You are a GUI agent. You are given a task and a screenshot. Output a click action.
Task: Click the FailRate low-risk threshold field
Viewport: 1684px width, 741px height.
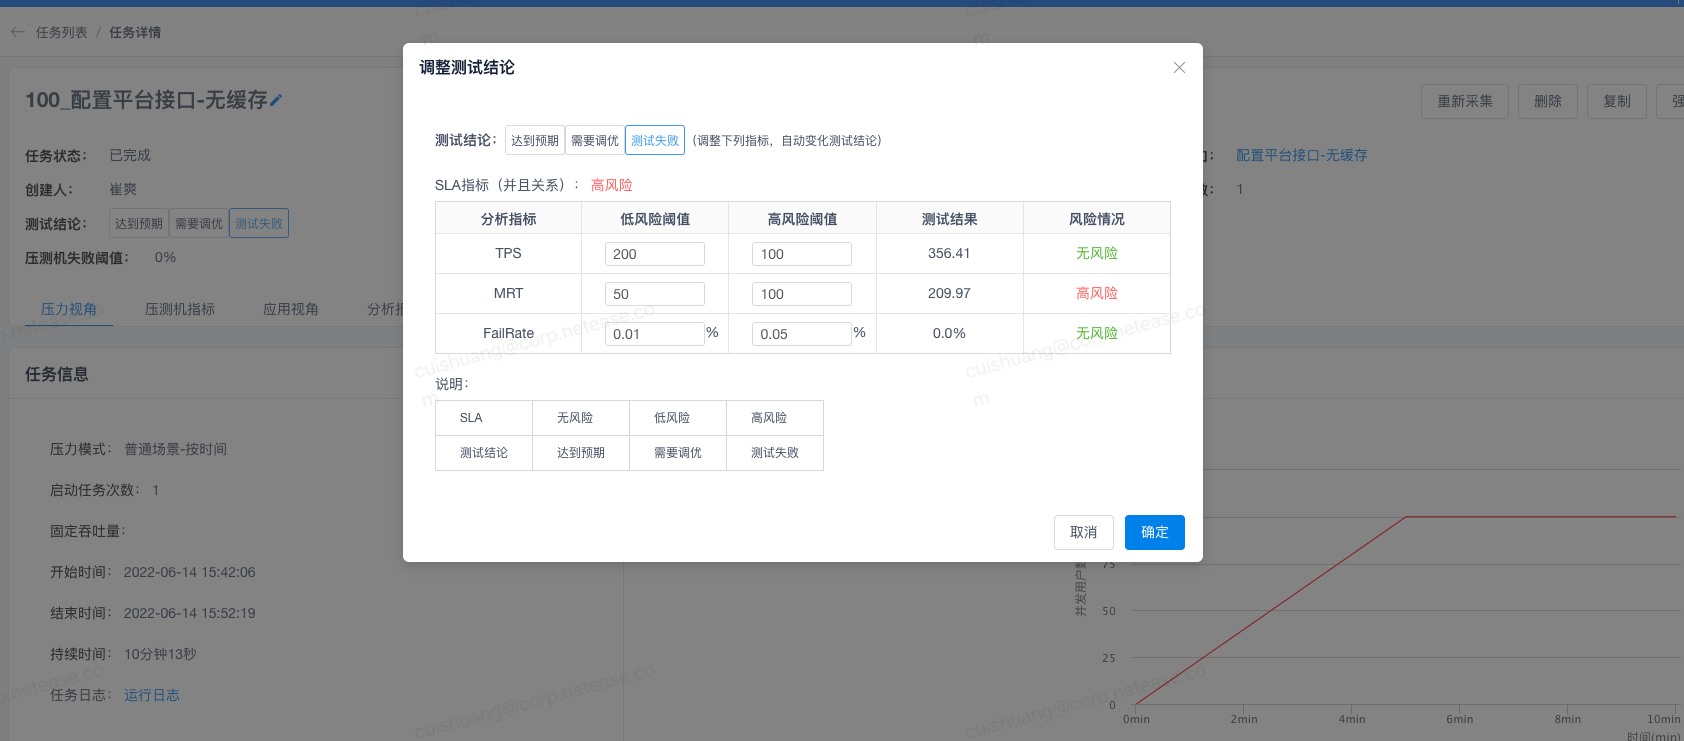coord(654,334)
